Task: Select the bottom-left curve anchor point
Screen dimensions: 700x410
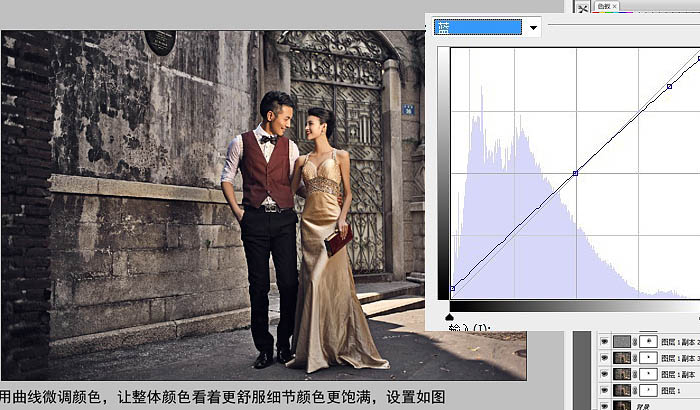Action: point(453,288)
